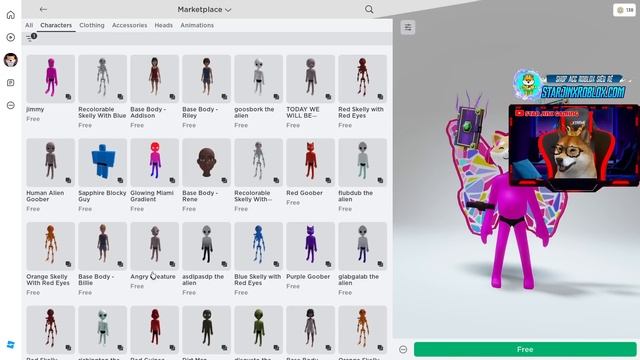The width and height of the screenshot is (640, 360).
Task: Select flubdub the alien thumbnail
Action: [362, 162]
